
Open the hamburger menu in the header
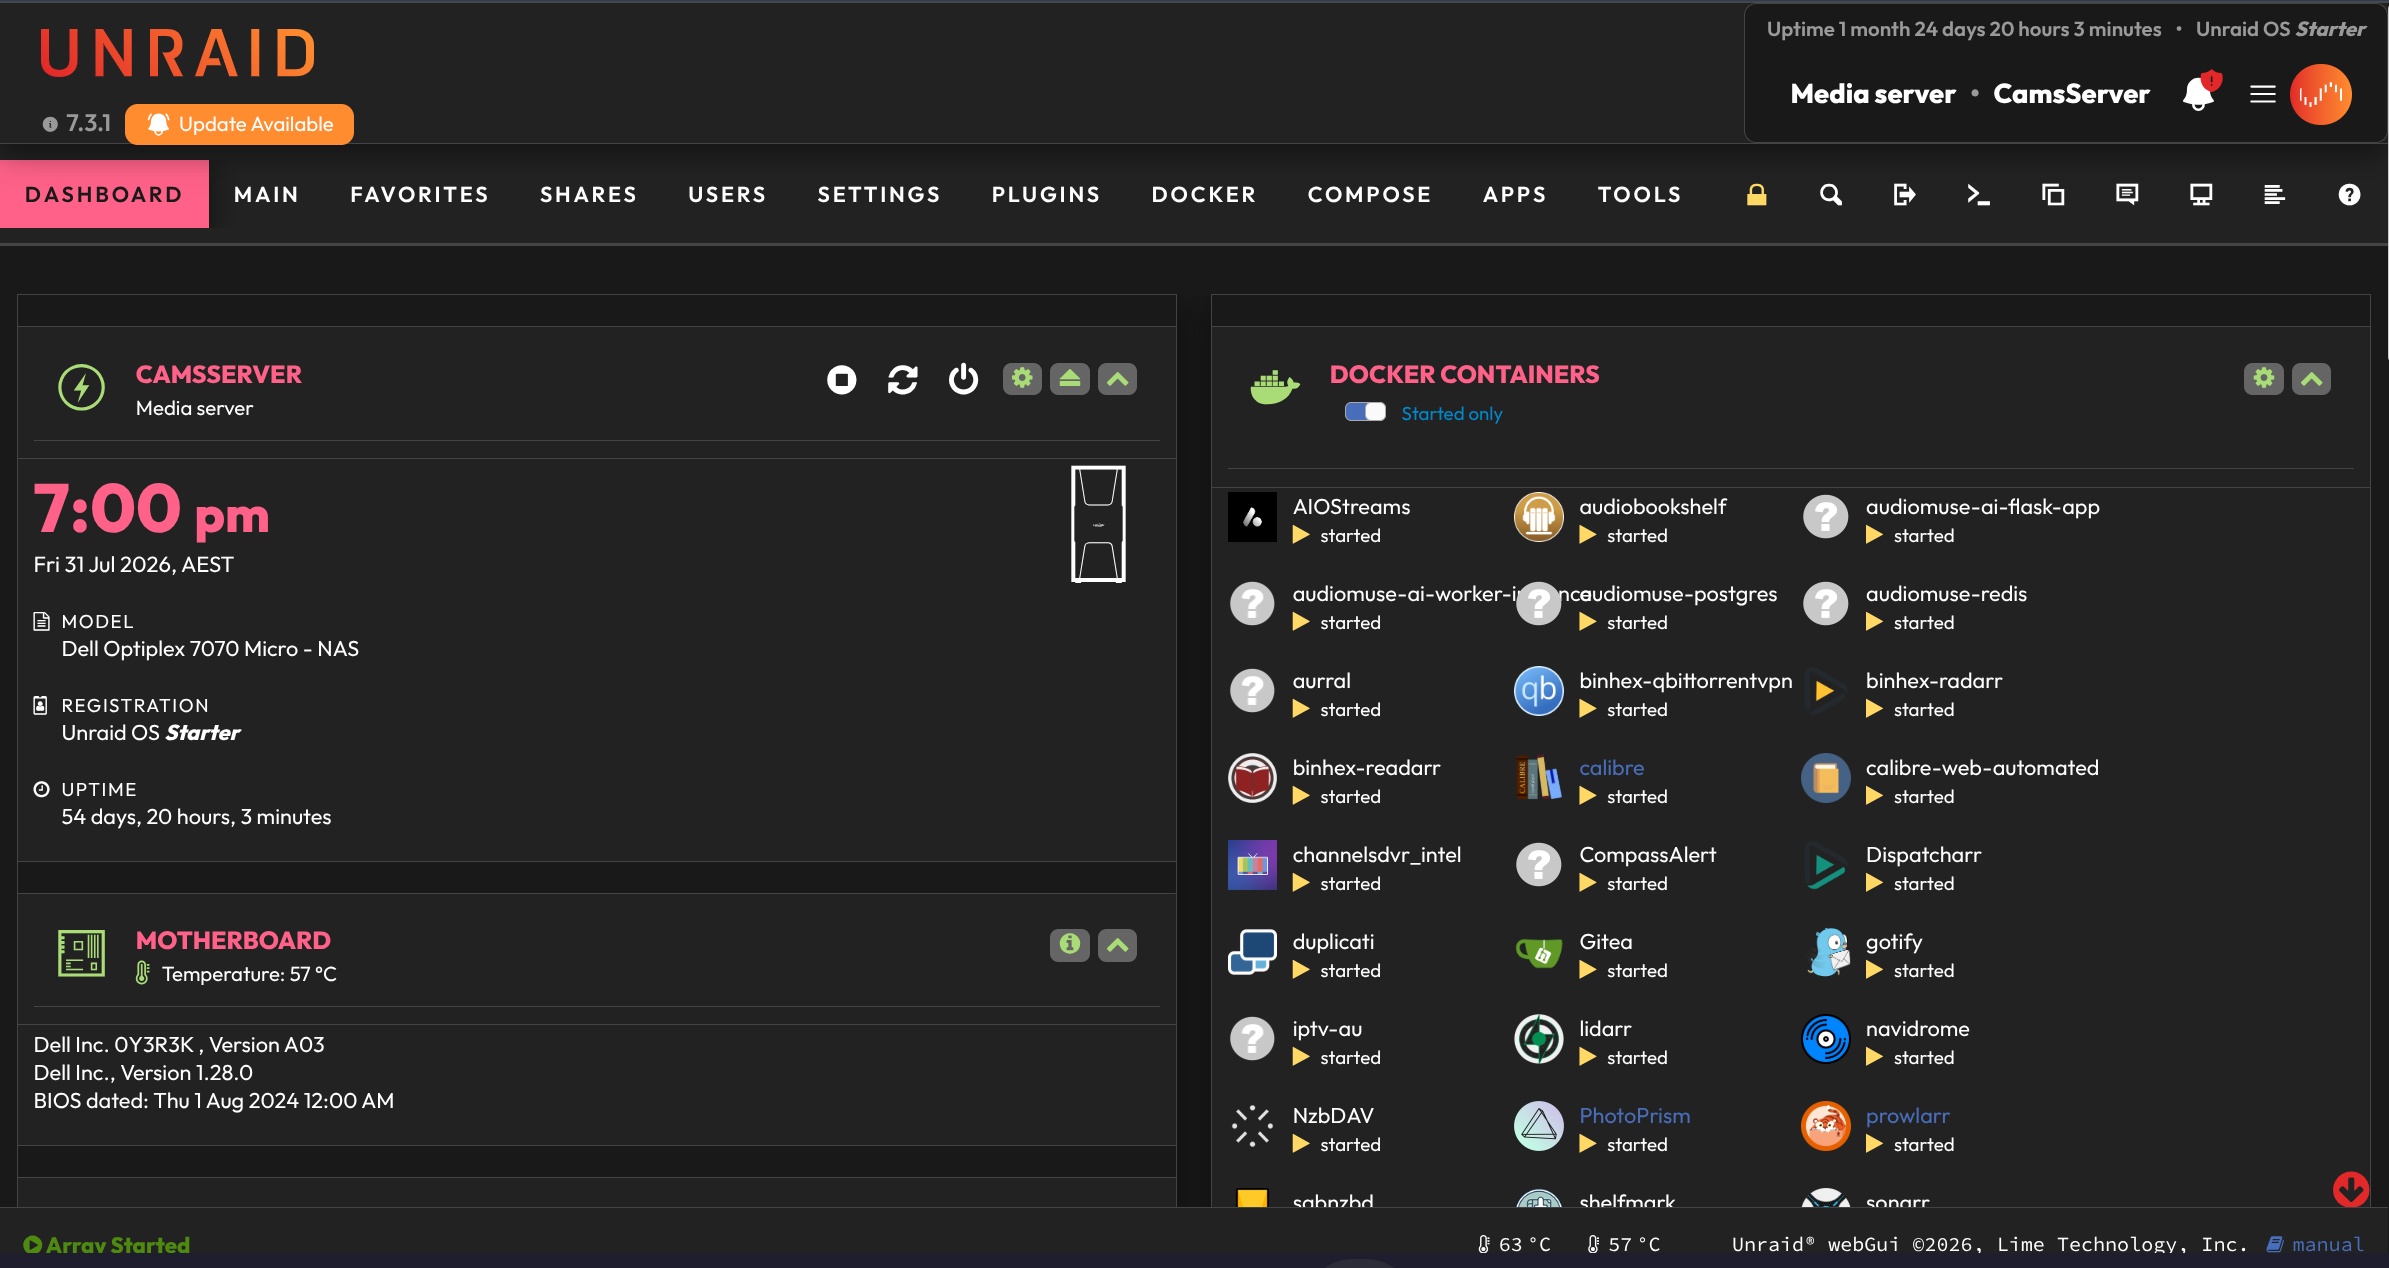click(x=2263, y=94)
